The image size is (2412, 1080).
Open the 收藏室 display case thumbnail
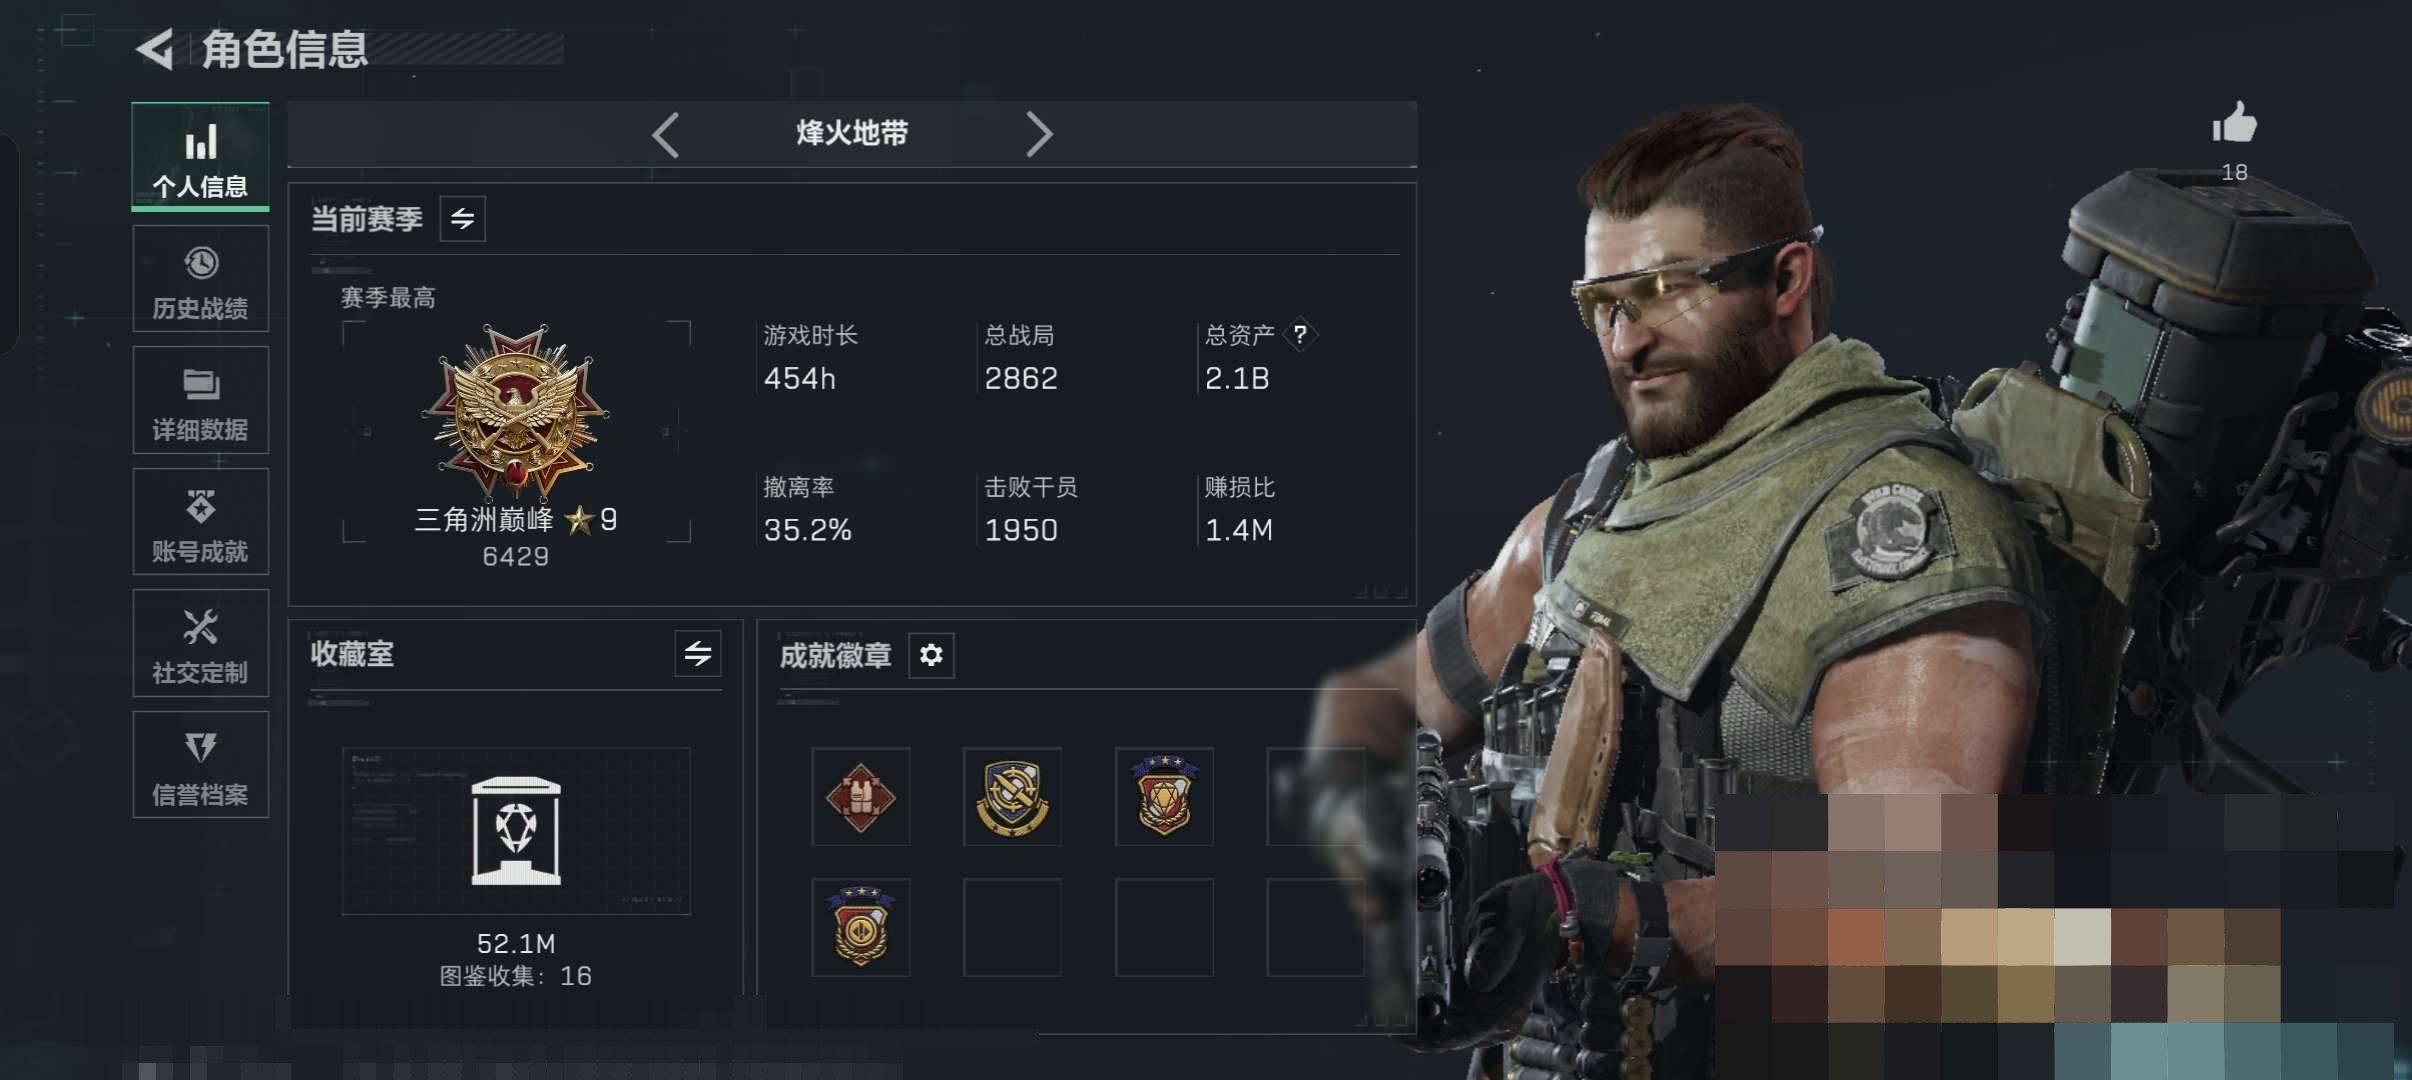[516, 831]
